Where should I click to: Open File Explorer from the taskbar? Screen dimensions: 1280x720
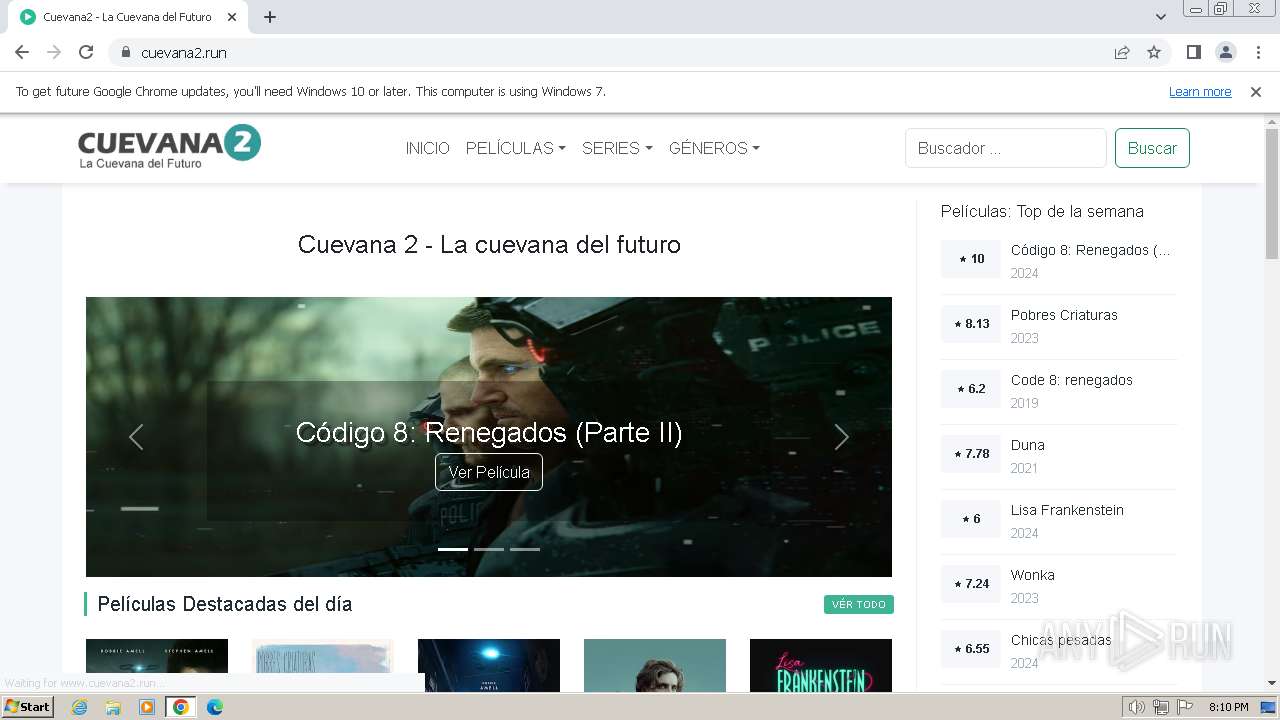pyautogui.click(x=113, y=707)
